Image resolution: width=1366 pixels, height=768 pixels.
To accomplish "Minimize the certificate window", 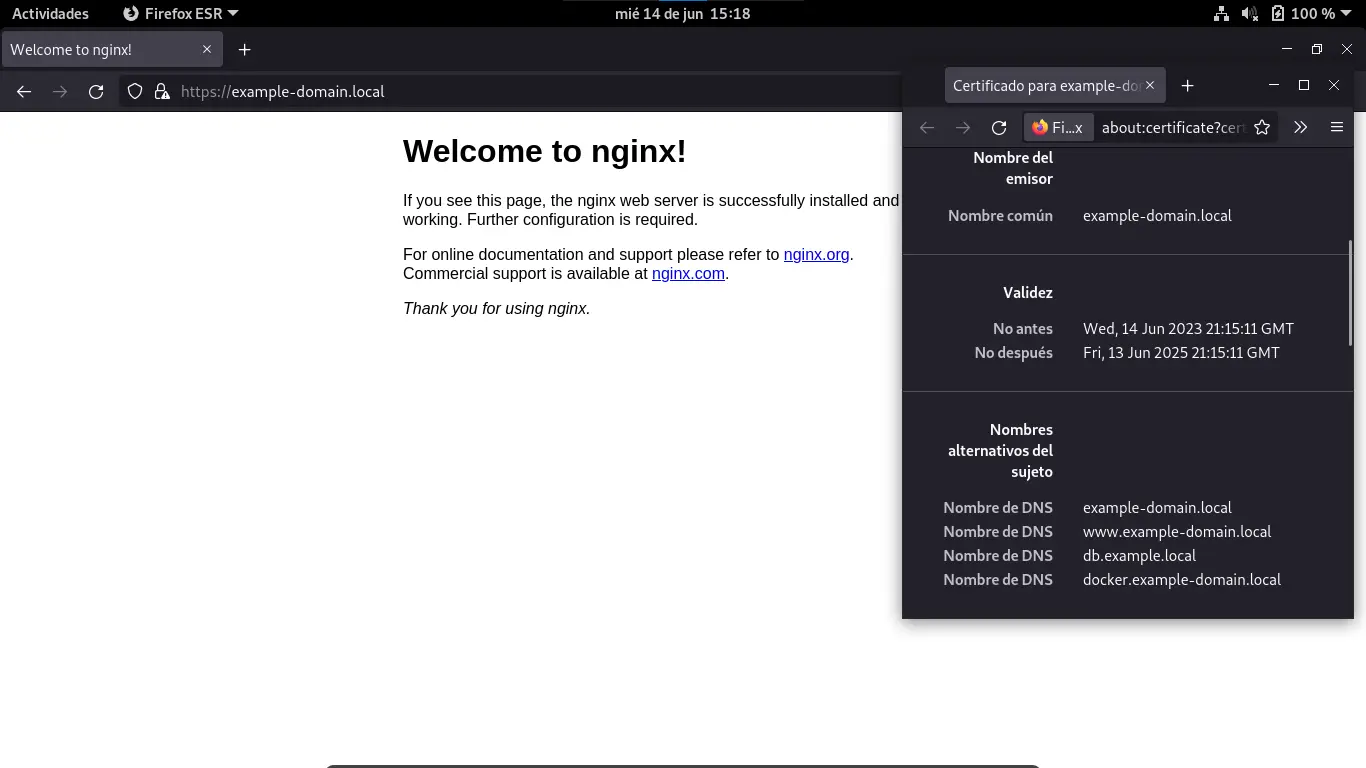I will click(x=1274, y=86).
